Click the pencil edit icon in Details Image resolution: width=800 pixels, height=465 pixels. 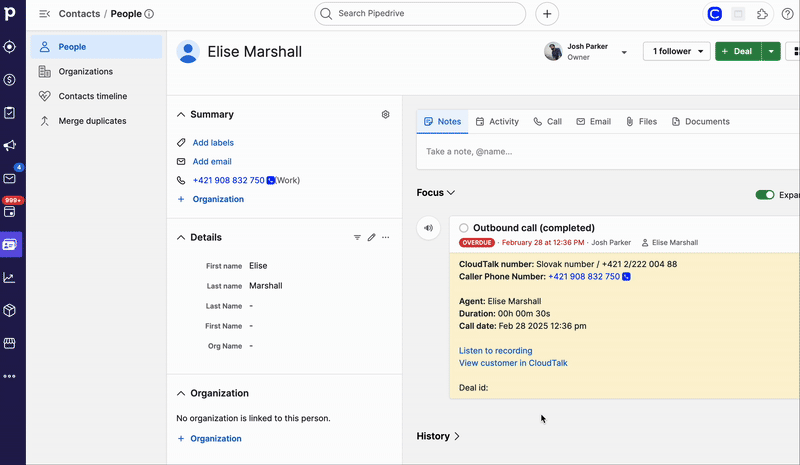pyautogui.click(x=371, y=238)
